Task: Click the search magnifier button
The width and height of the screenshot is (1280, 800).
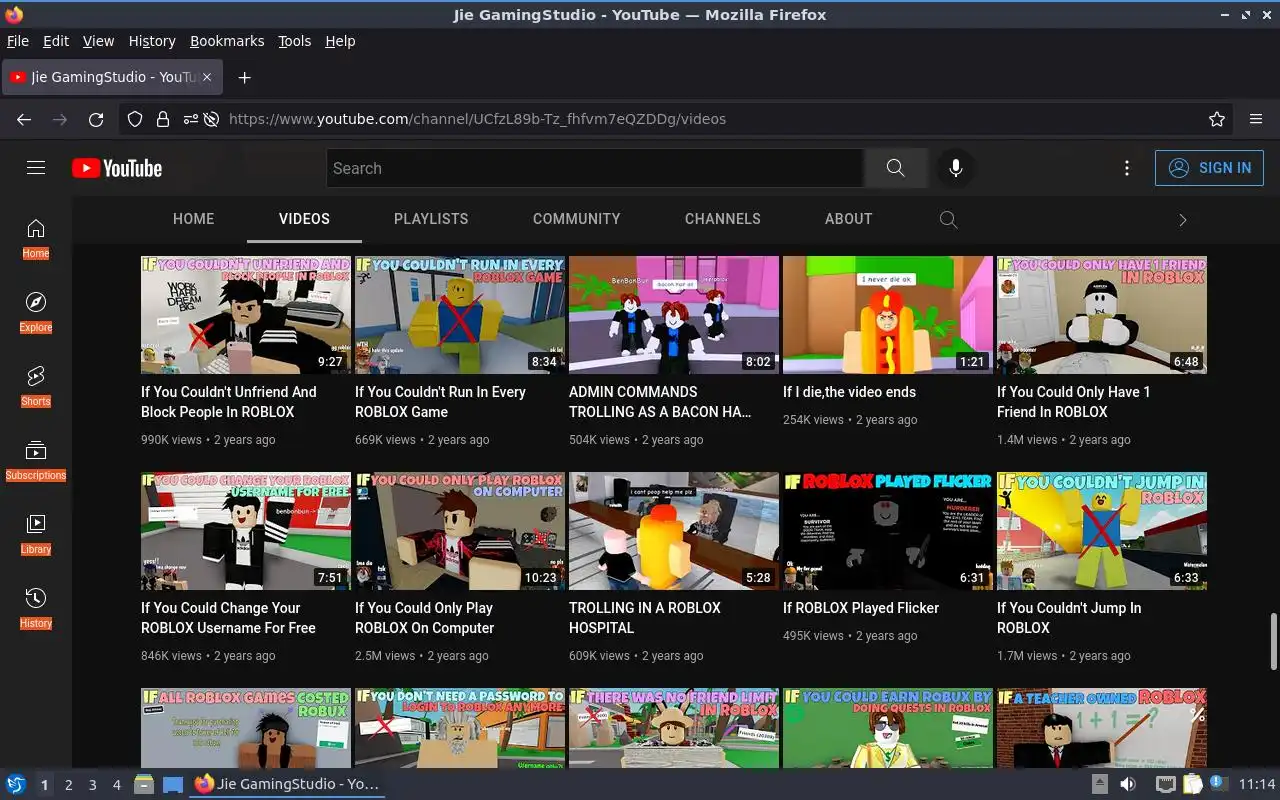Action: pyautogui.click(x=895, y=168)
